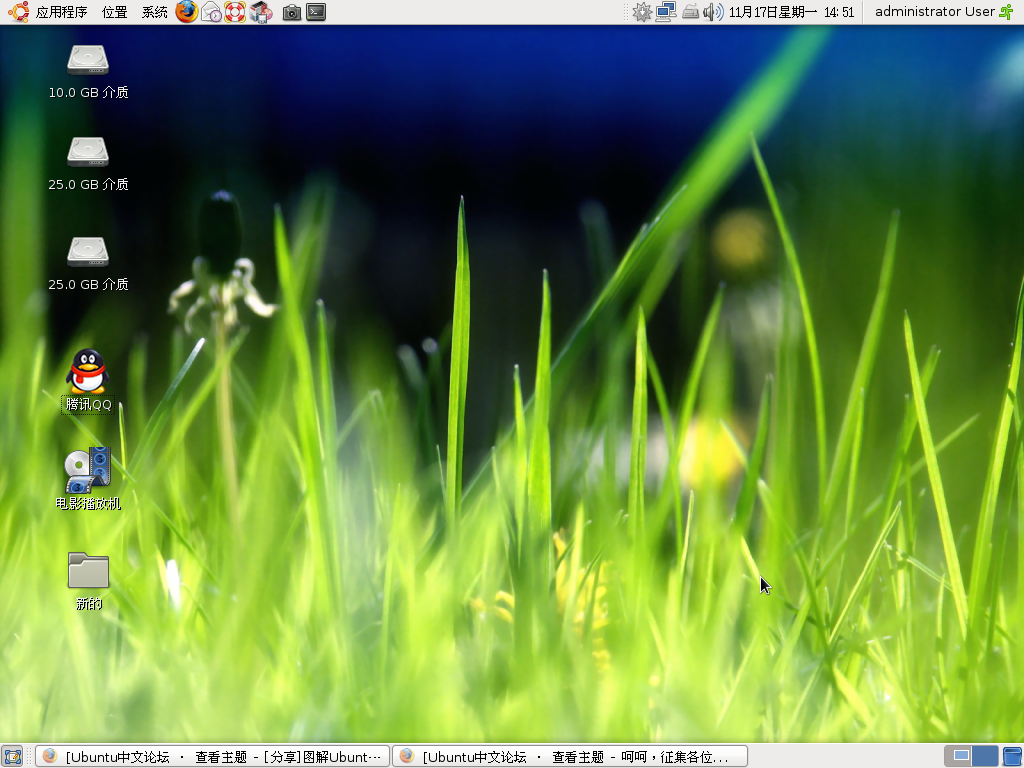Switch to the first workspace

958,756
